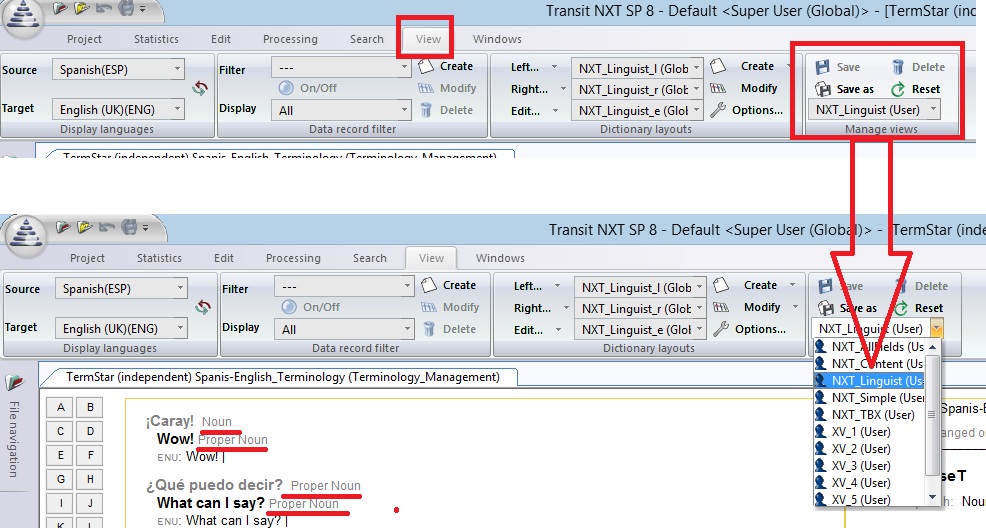
Task: Choose XV_1 (User) view
Action: [870, 431]
